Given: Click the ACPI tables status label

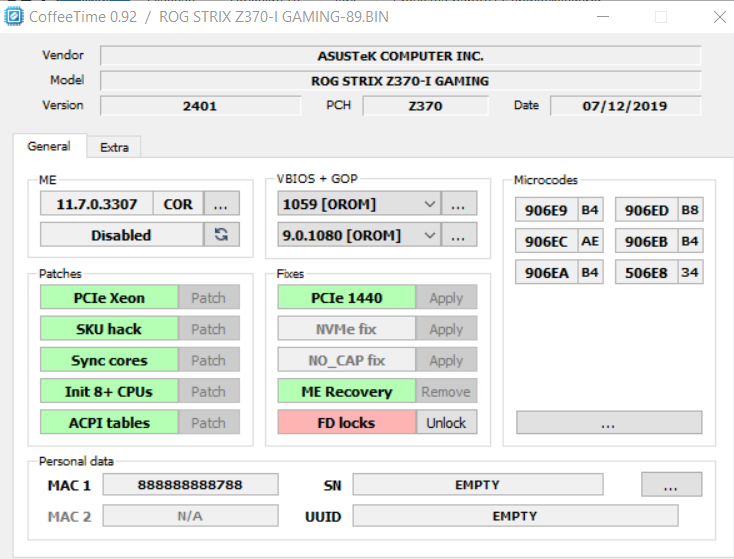Looking at the screenshot, I should click(x=109, y=422).
